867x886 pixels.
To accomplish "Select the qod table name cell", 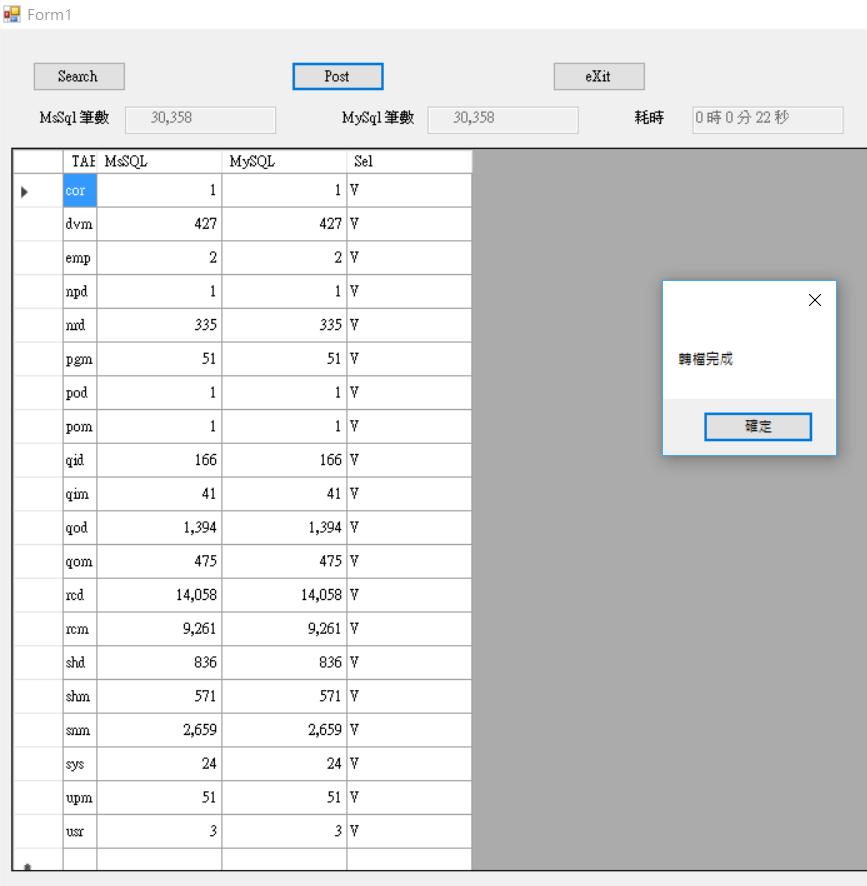I will [80, 528].
